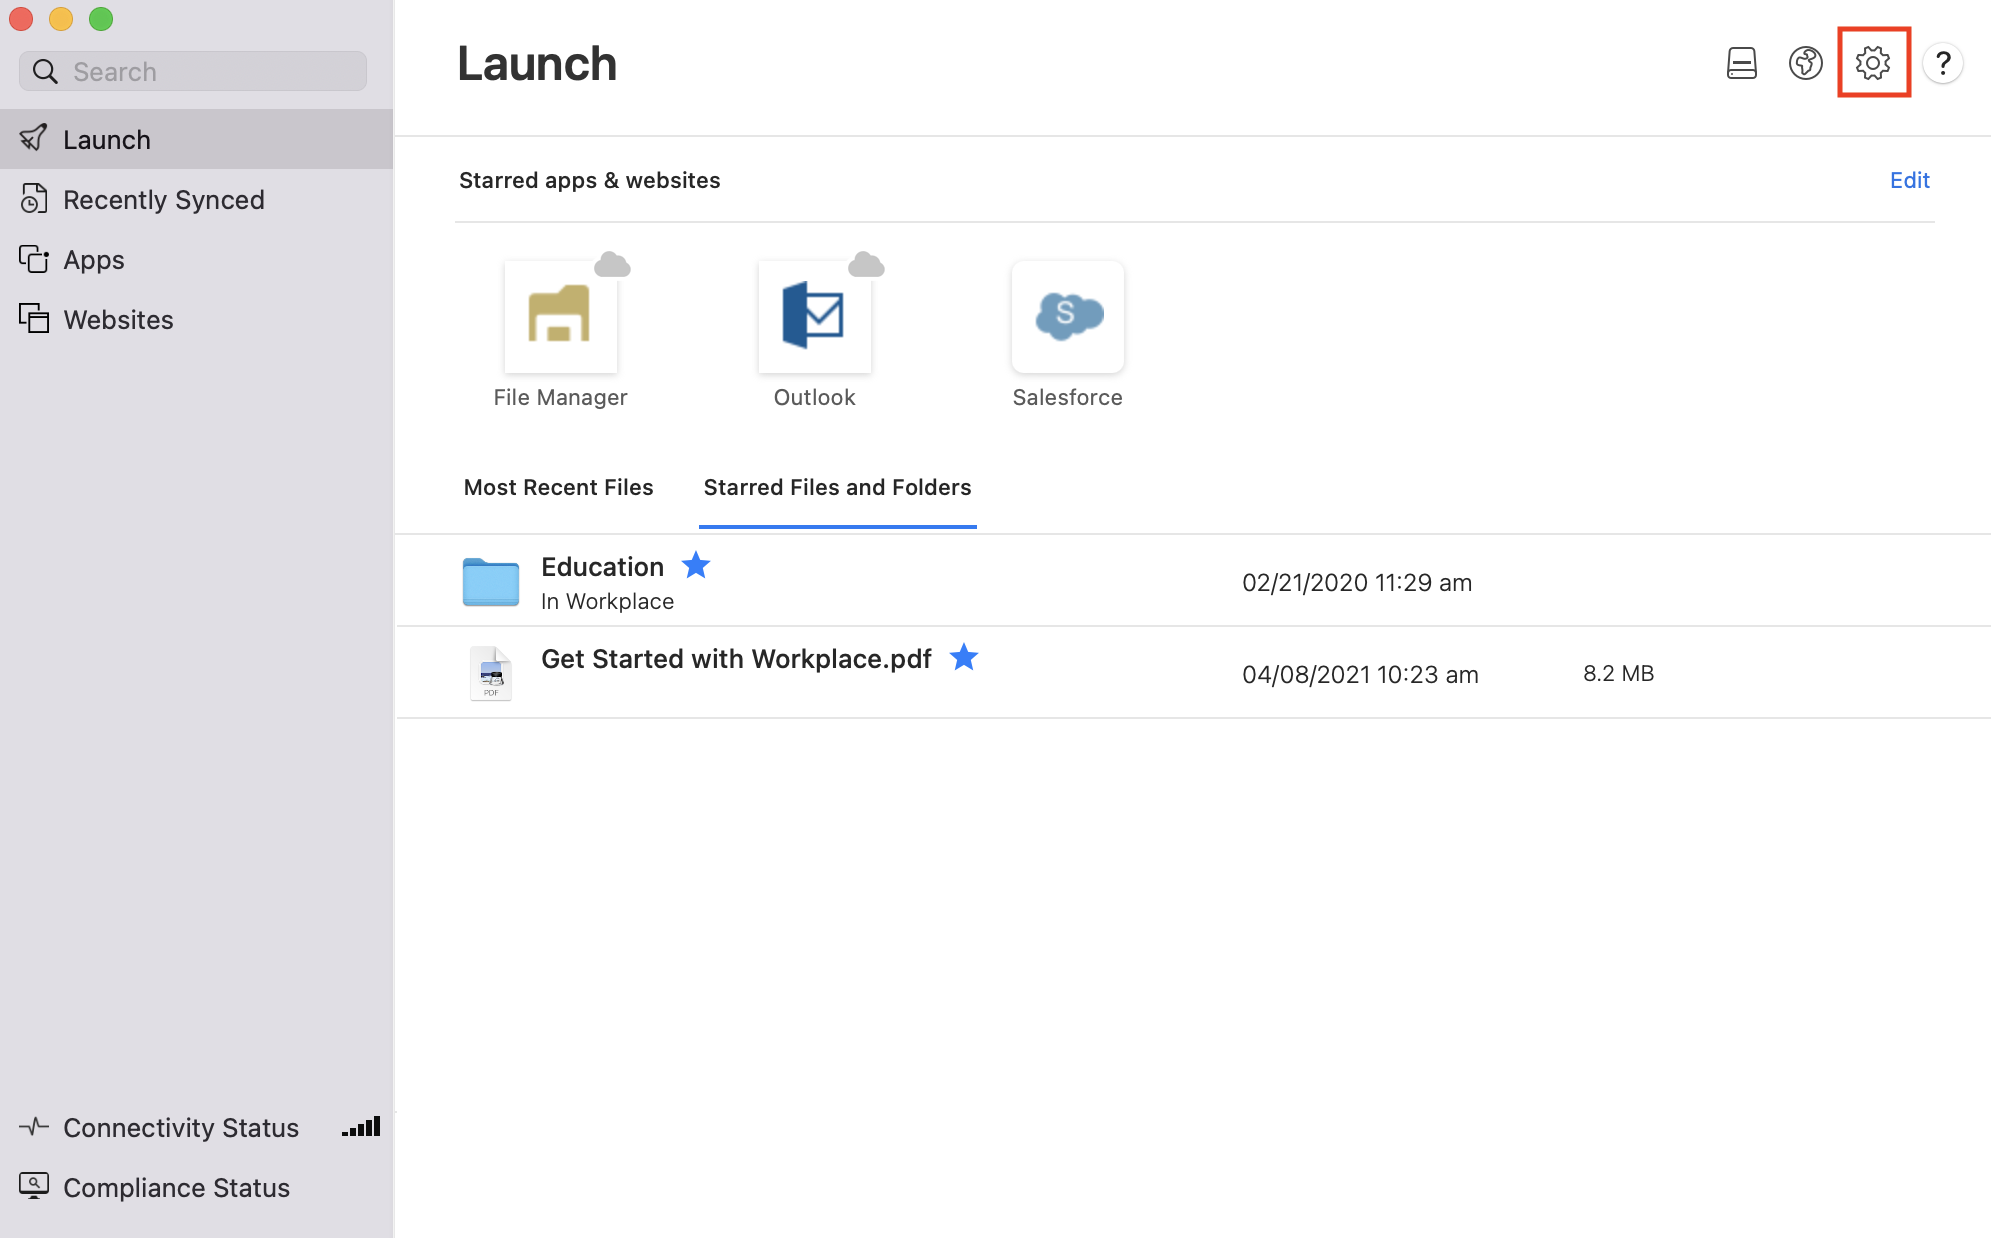Screen dimensions: 1991x1238
Task: Open the Apps section
Action: tap(94, 259)
